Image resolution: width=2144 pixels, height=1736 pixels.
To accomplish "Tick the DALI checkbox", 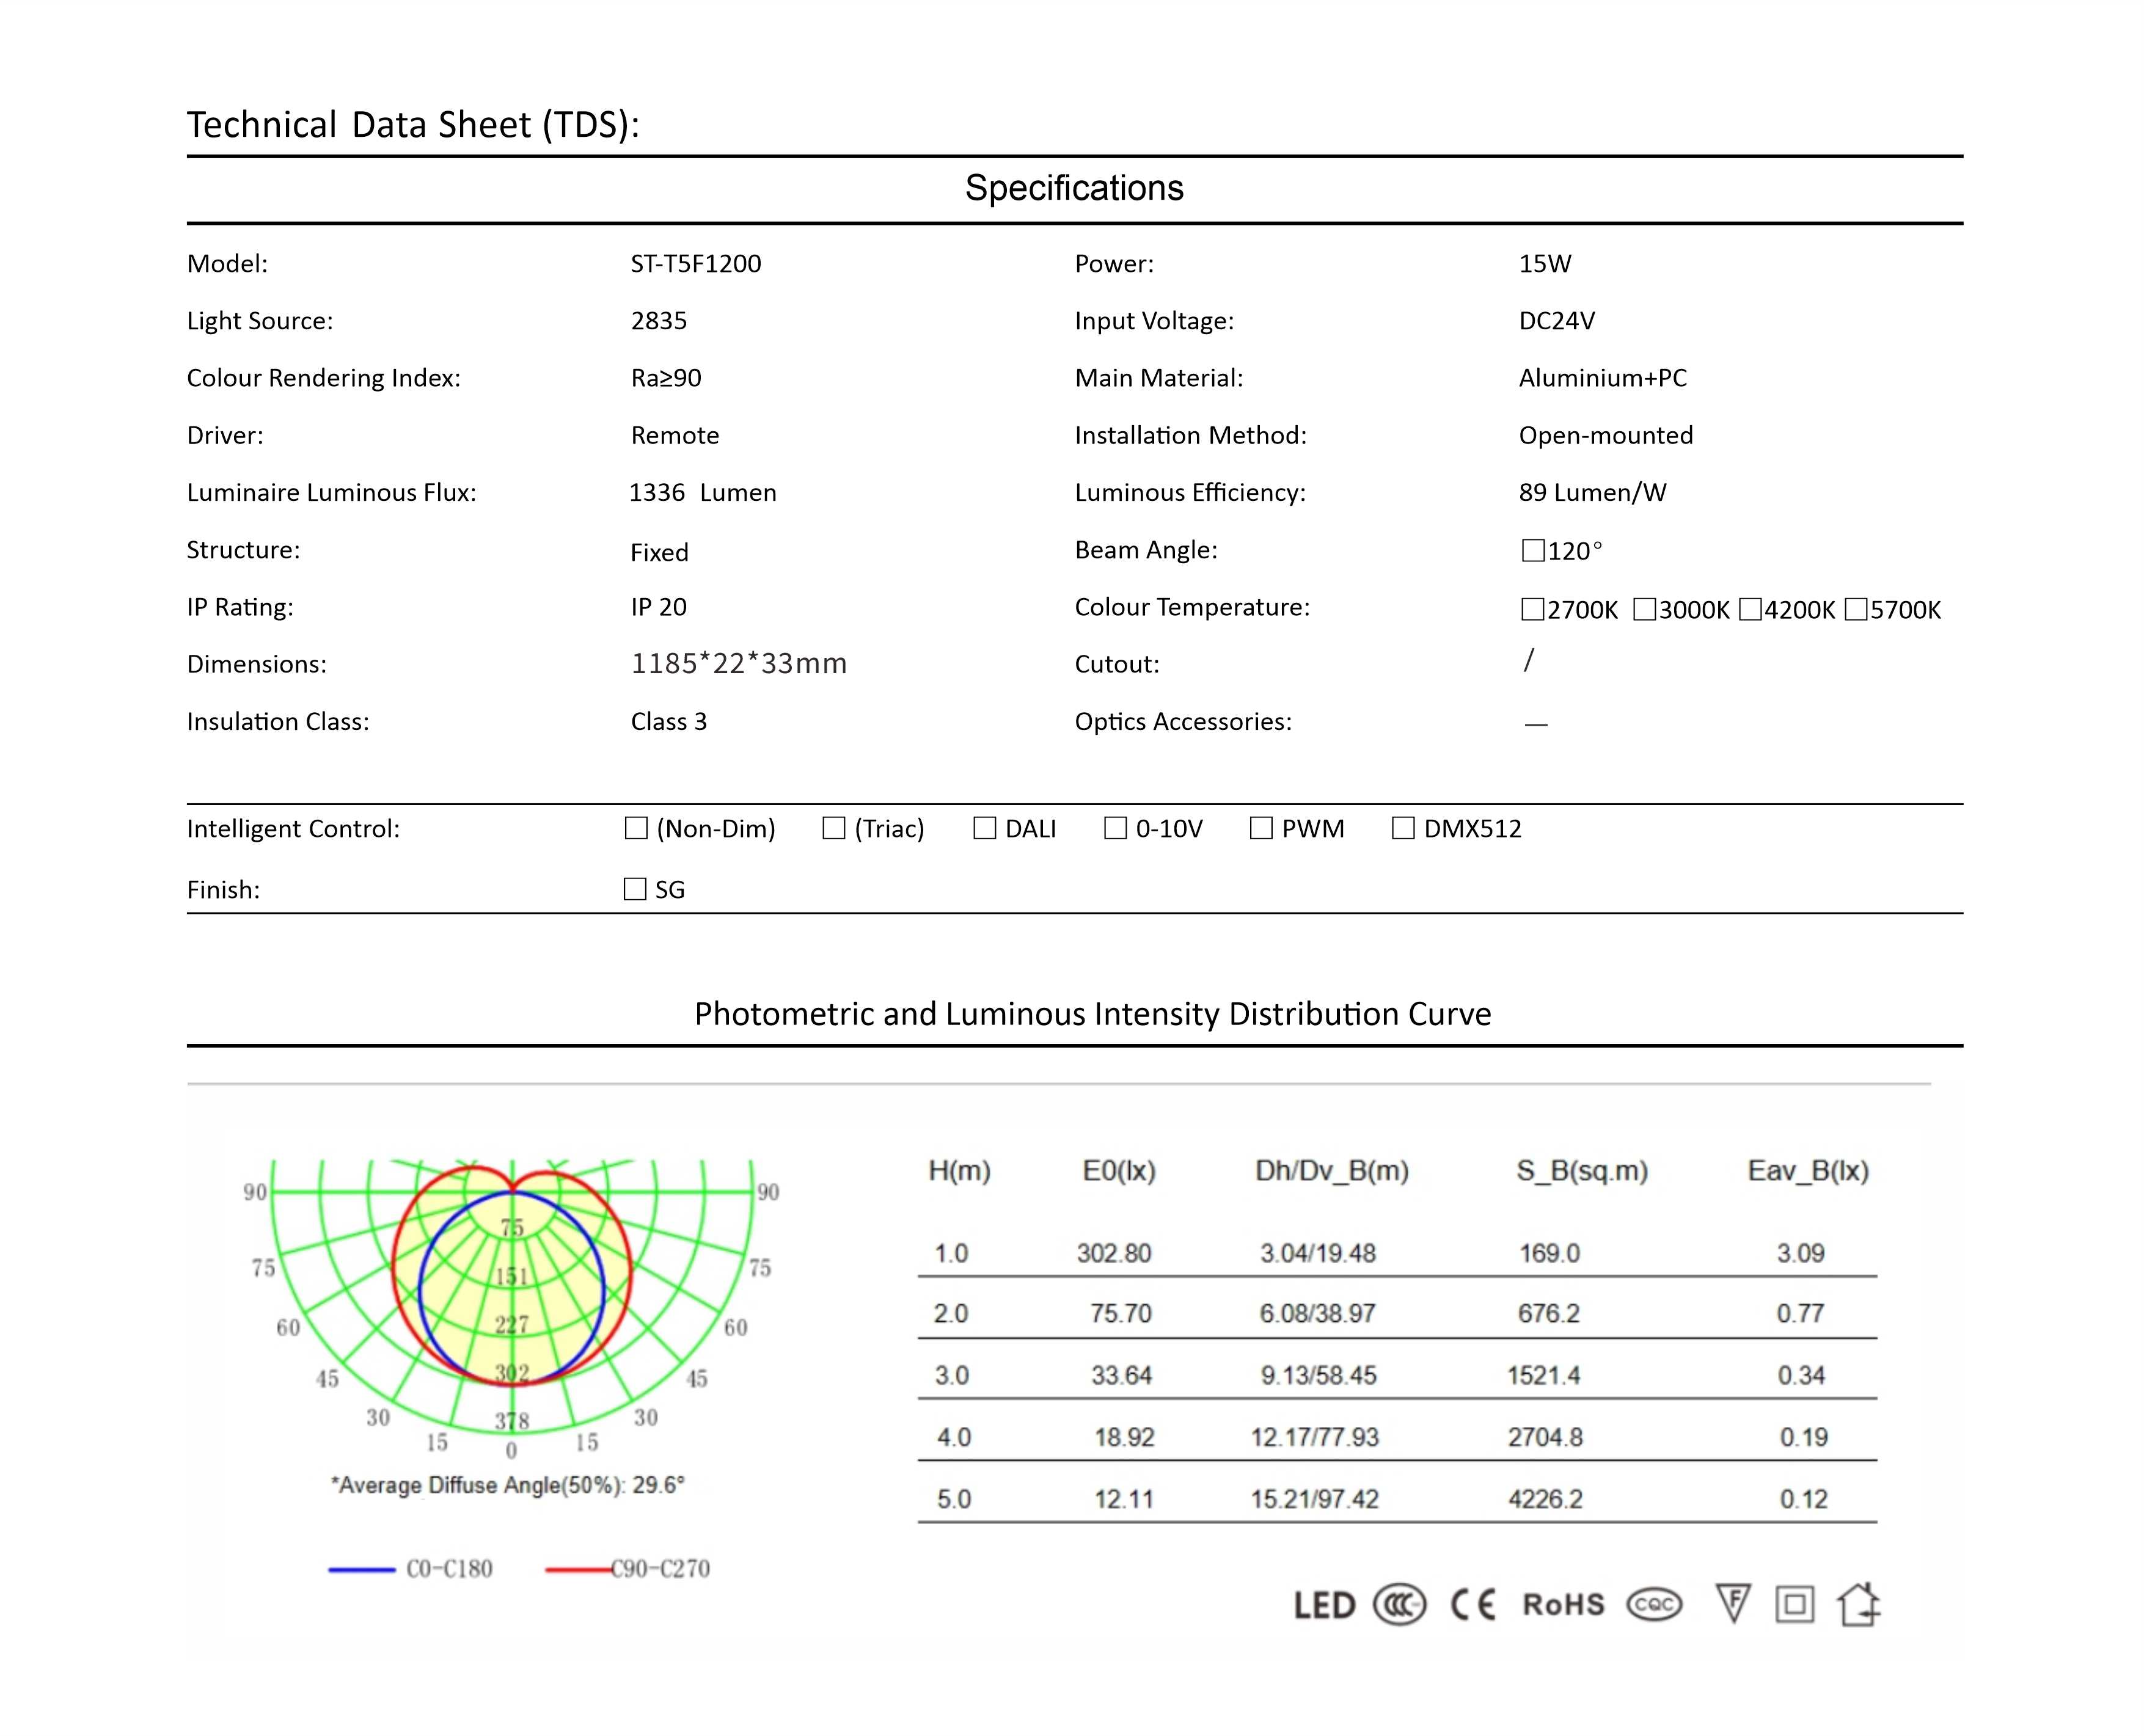I will (x=985, y=828).
